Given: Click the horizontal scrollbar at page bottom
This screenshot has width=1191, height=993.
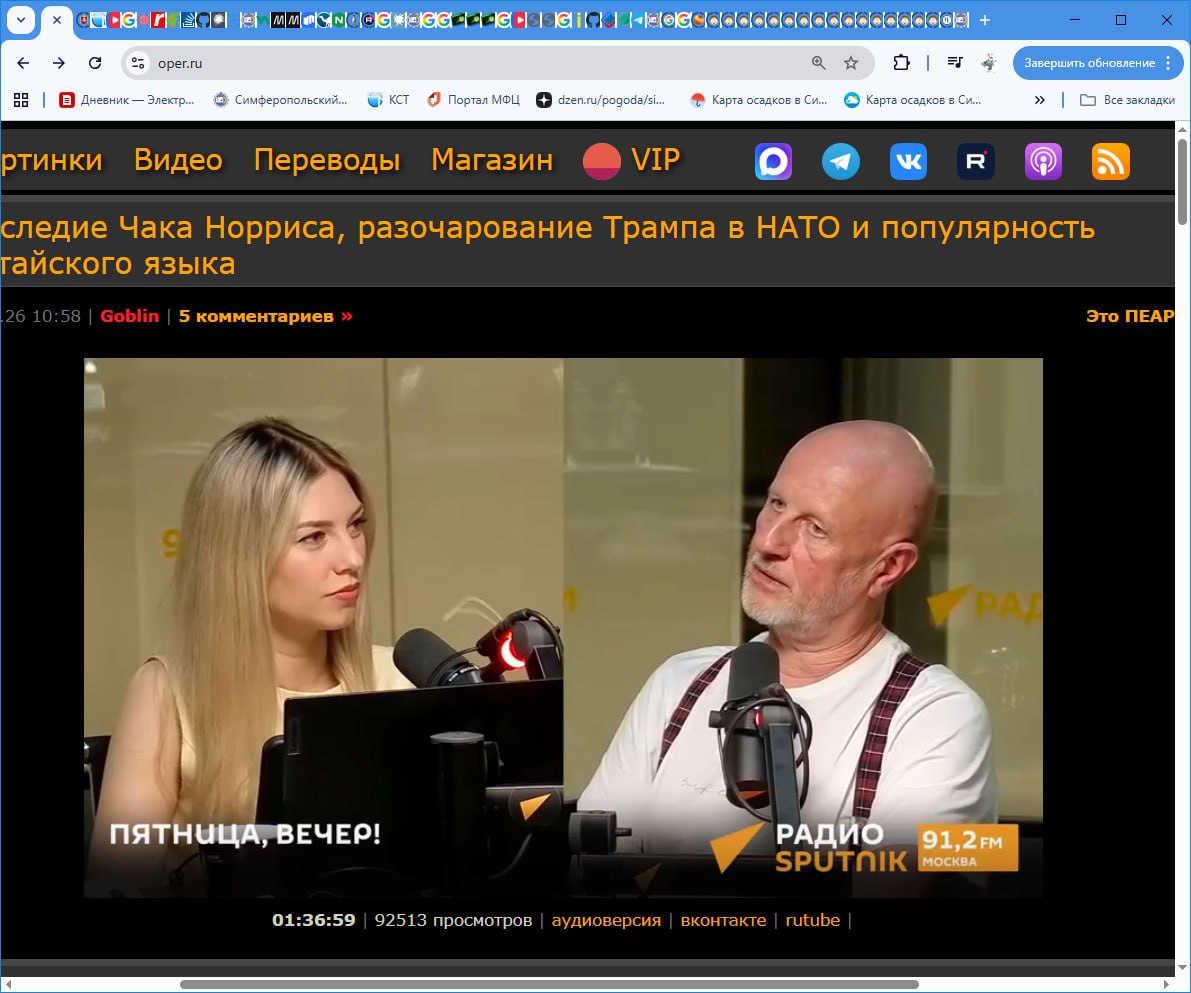Looking at the screenshot, I should (548, 985).
